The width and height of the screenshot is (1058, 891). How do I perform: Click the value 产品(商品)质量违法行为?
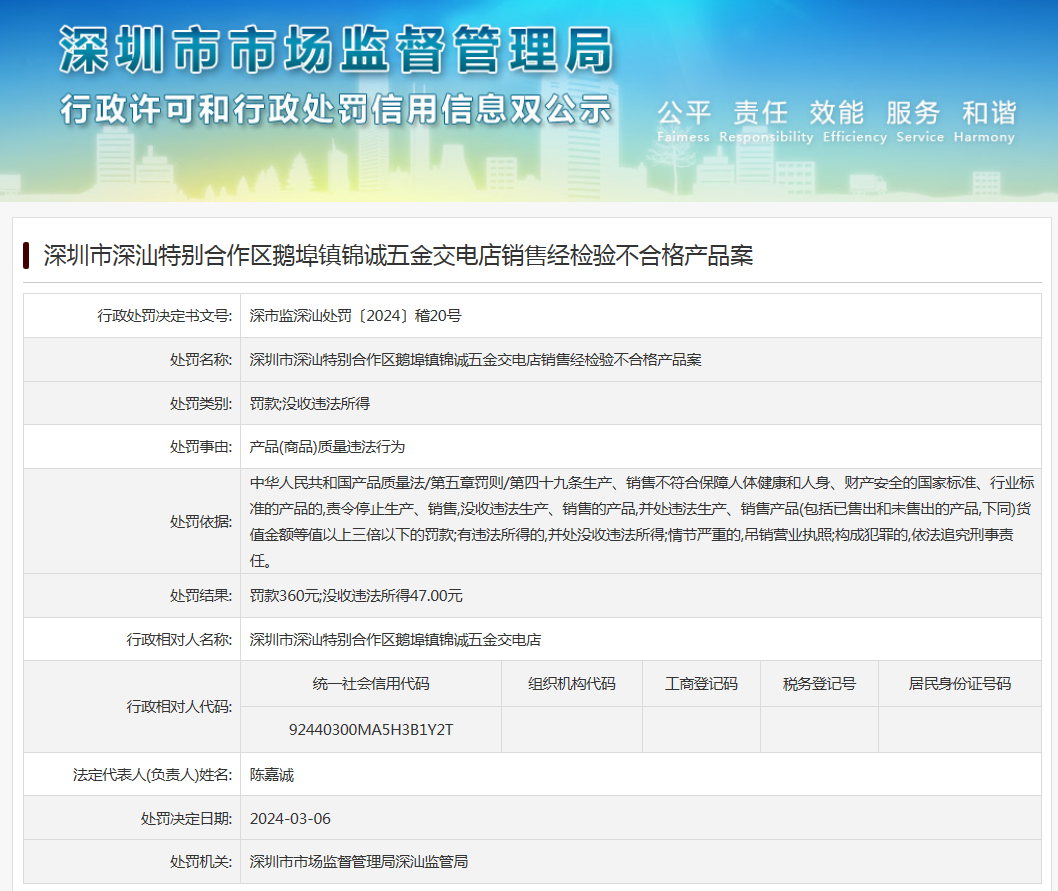(327, 447)
